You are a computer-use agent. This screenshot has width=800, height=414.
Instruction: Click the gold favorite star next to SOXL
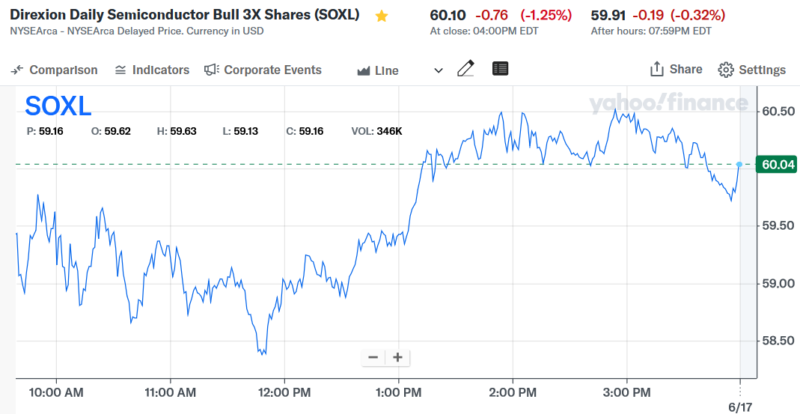tap(381, 16)
